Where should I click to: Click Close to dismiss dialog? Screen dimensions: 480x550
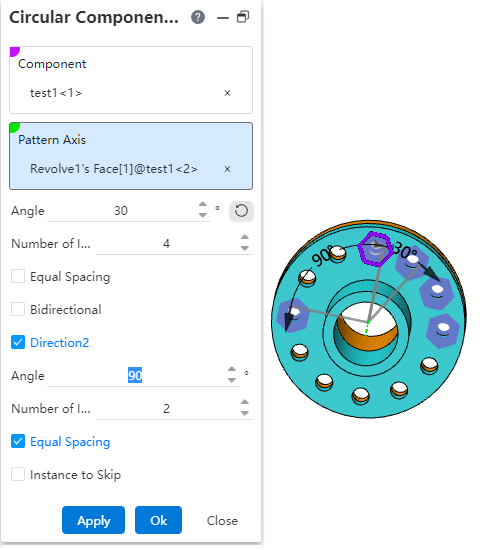click(x=222, y=521)
